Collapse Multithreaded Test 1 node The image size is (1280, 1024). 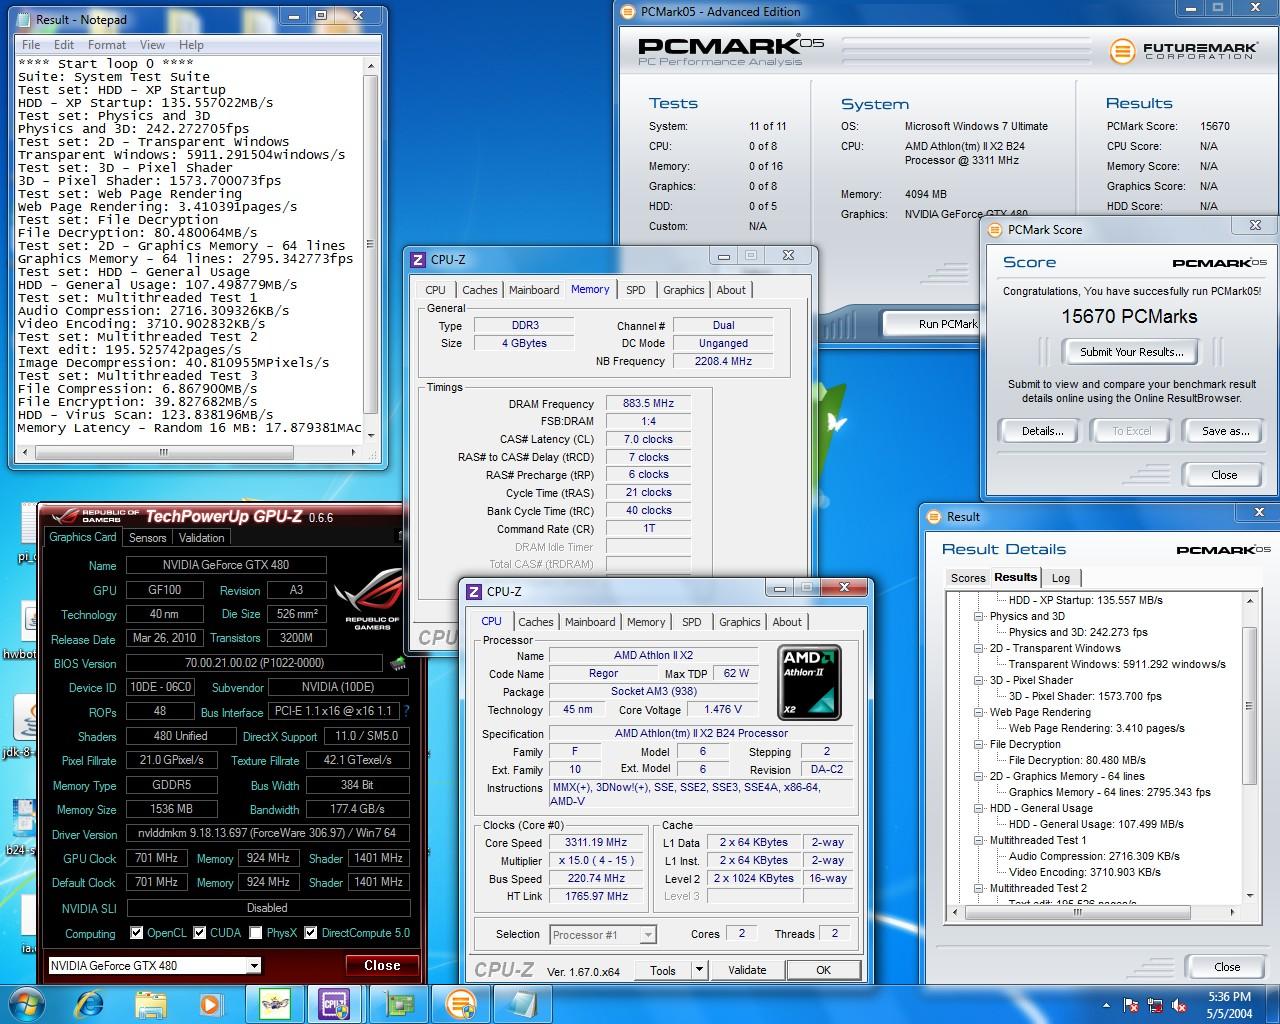pyautogui.click(x=979, y=841)
